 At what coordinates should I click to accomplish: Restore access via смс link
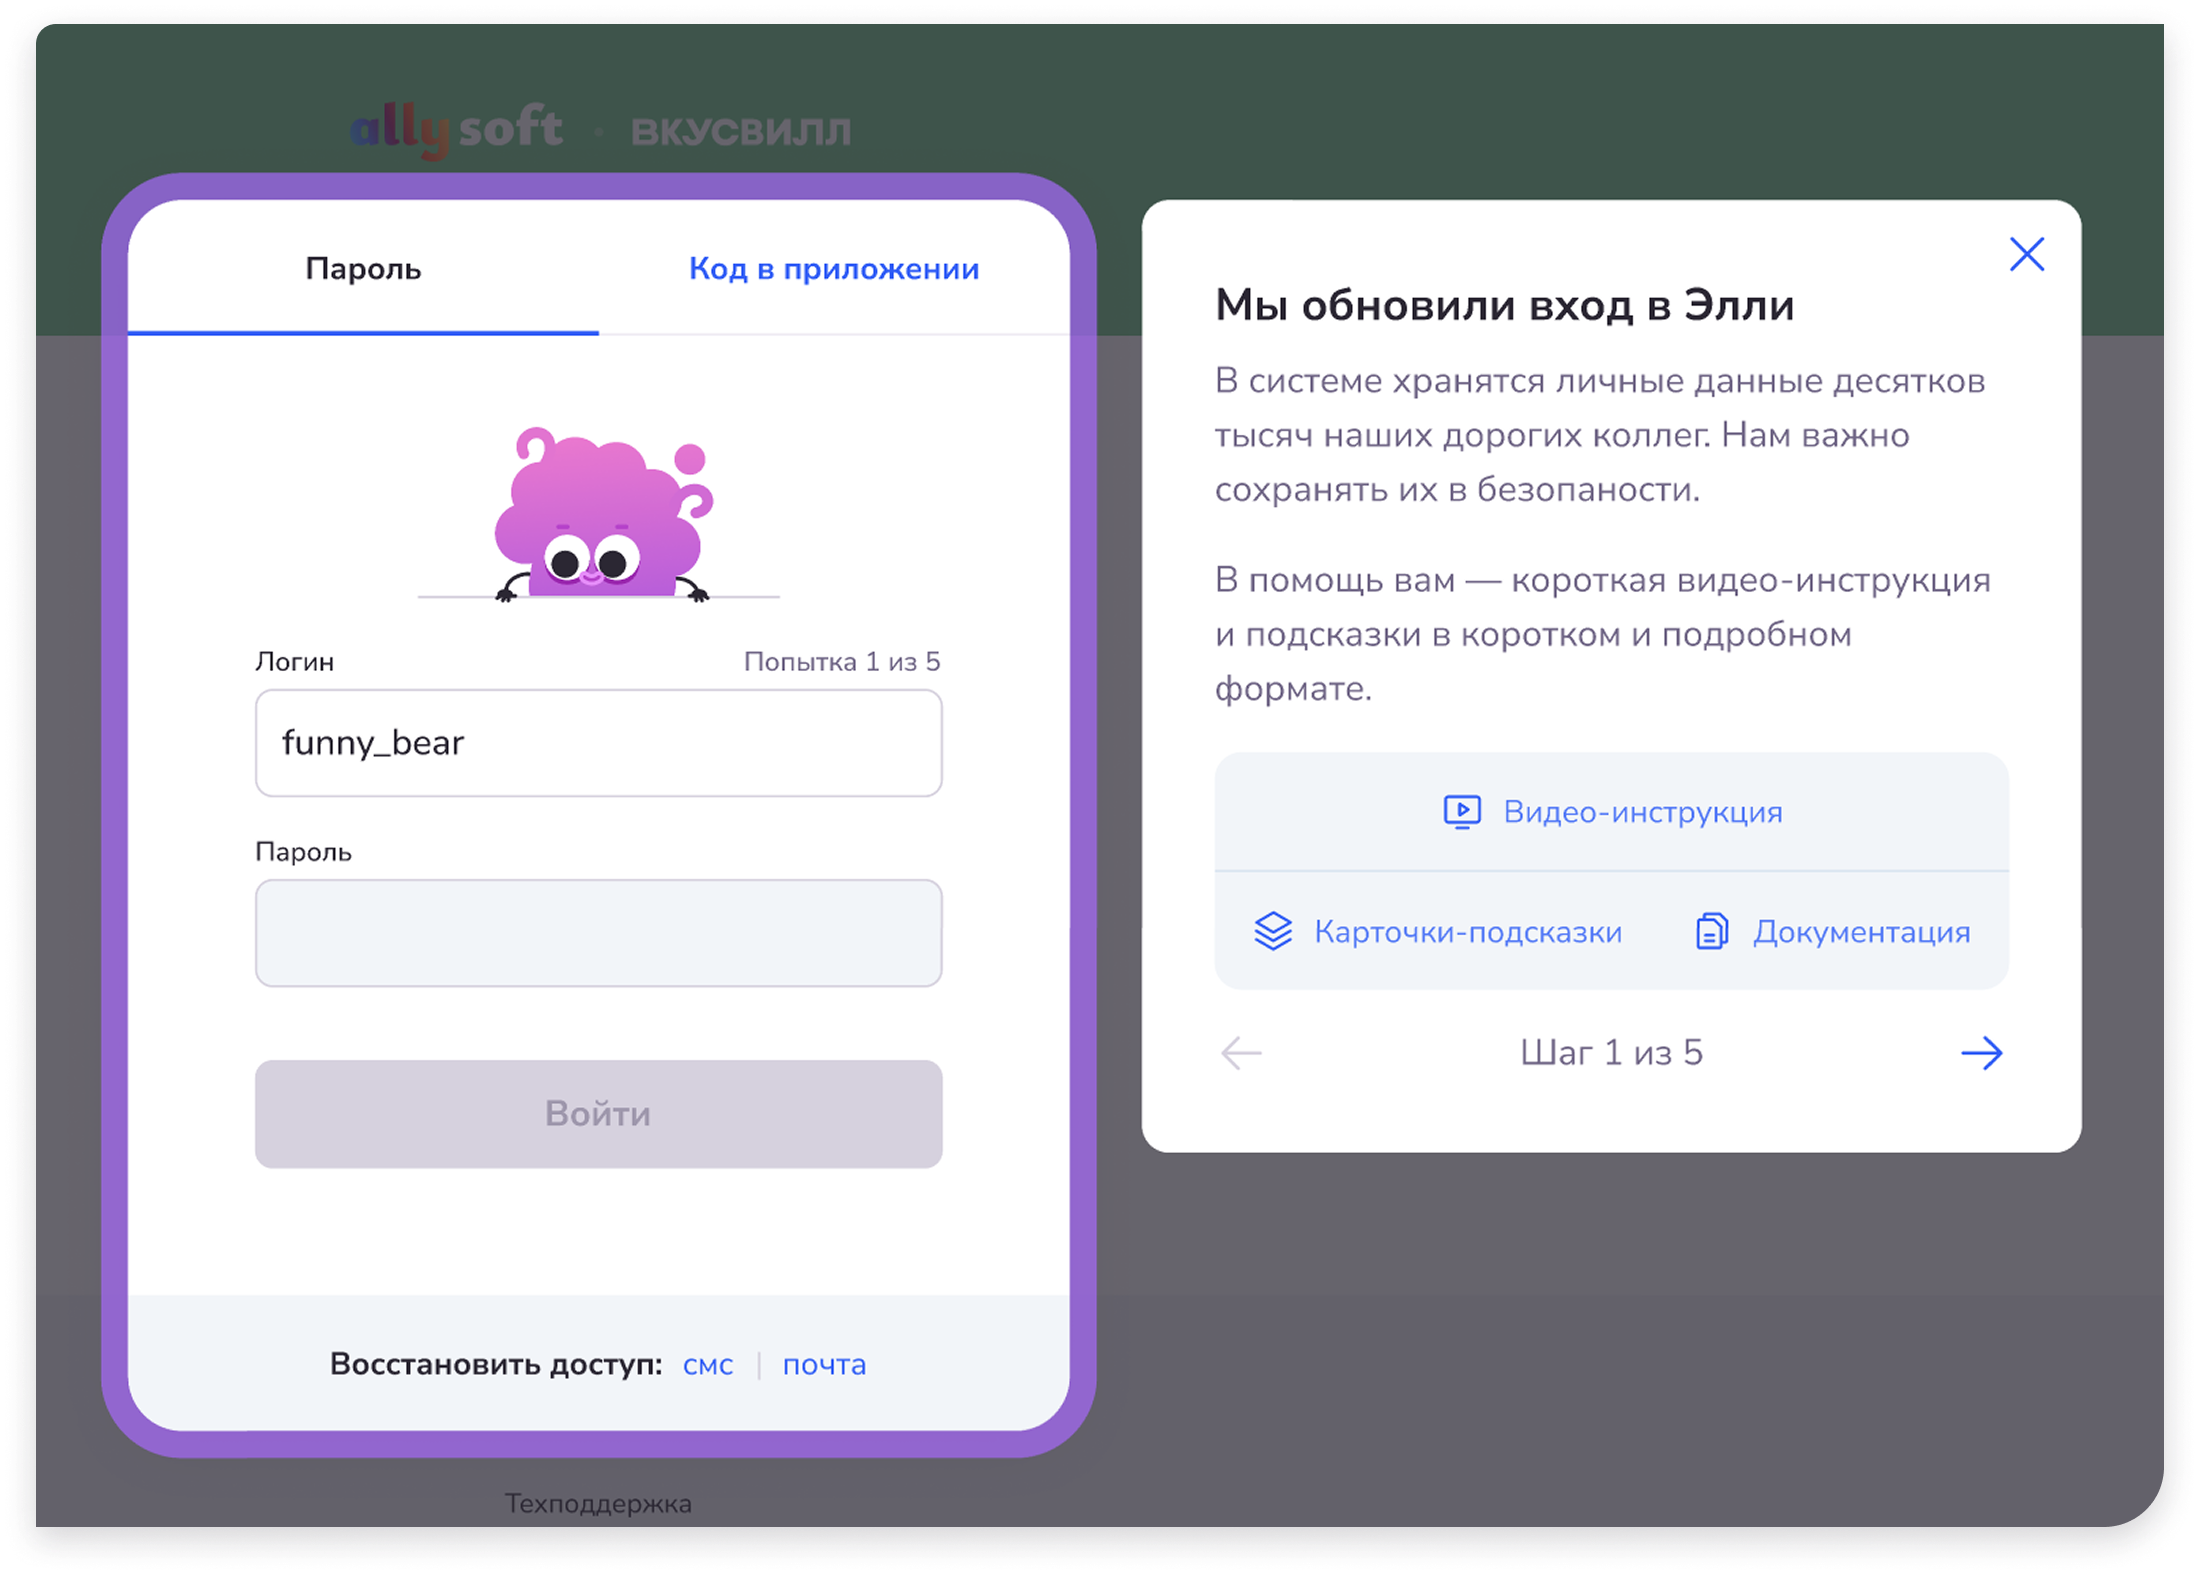point(707,1364)
